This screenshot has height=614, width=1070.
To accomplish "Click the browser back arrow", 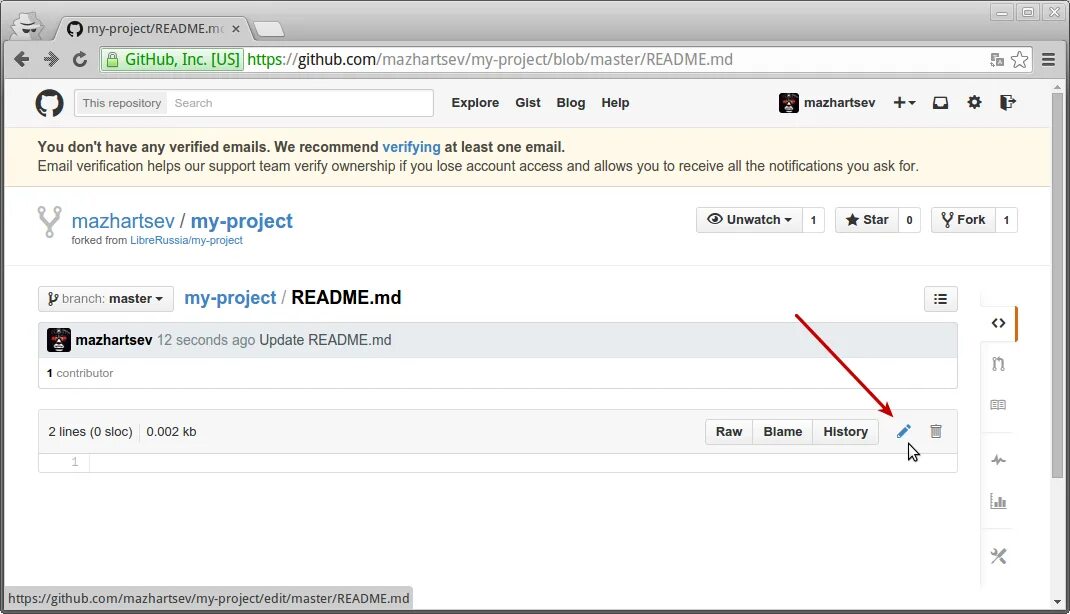I will [x=22, y=59].
